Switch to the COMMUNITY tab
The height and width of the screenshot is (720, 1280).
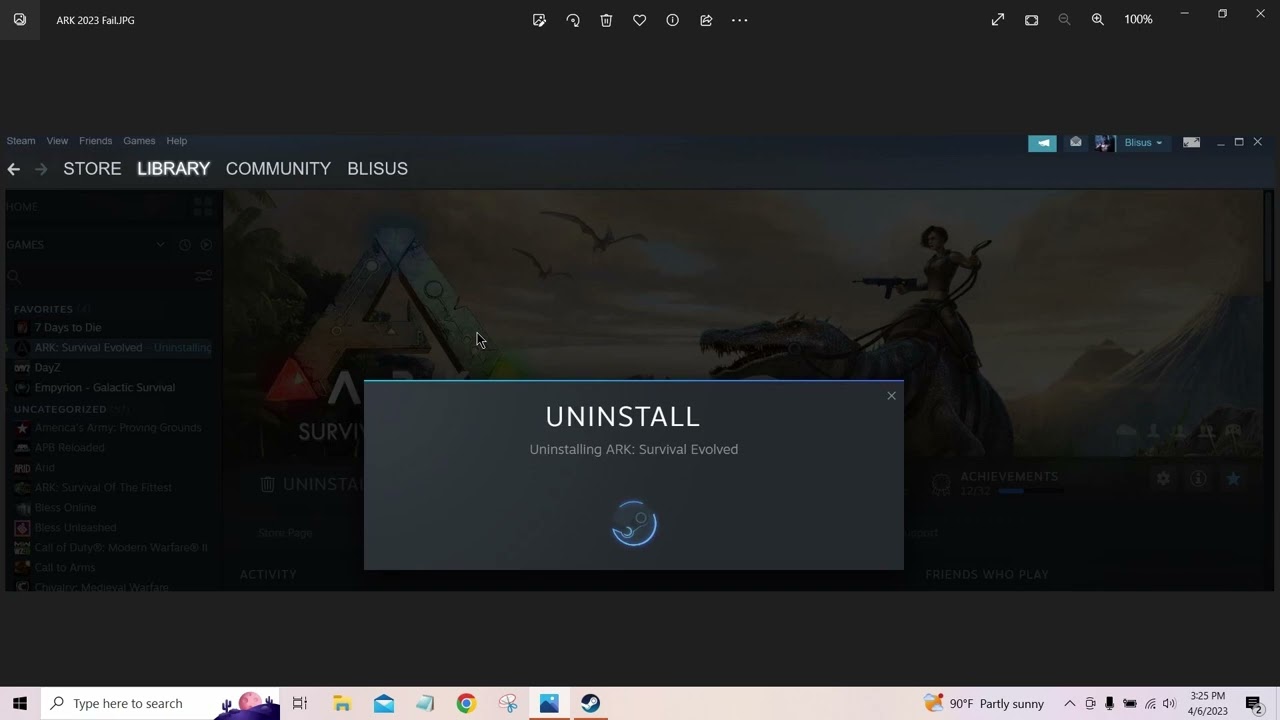278,169
